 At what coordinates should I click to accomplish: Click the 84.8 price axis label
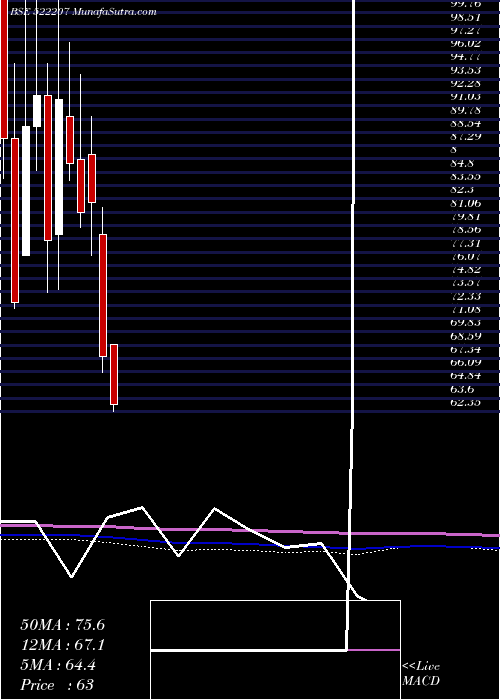pos(462,163)
